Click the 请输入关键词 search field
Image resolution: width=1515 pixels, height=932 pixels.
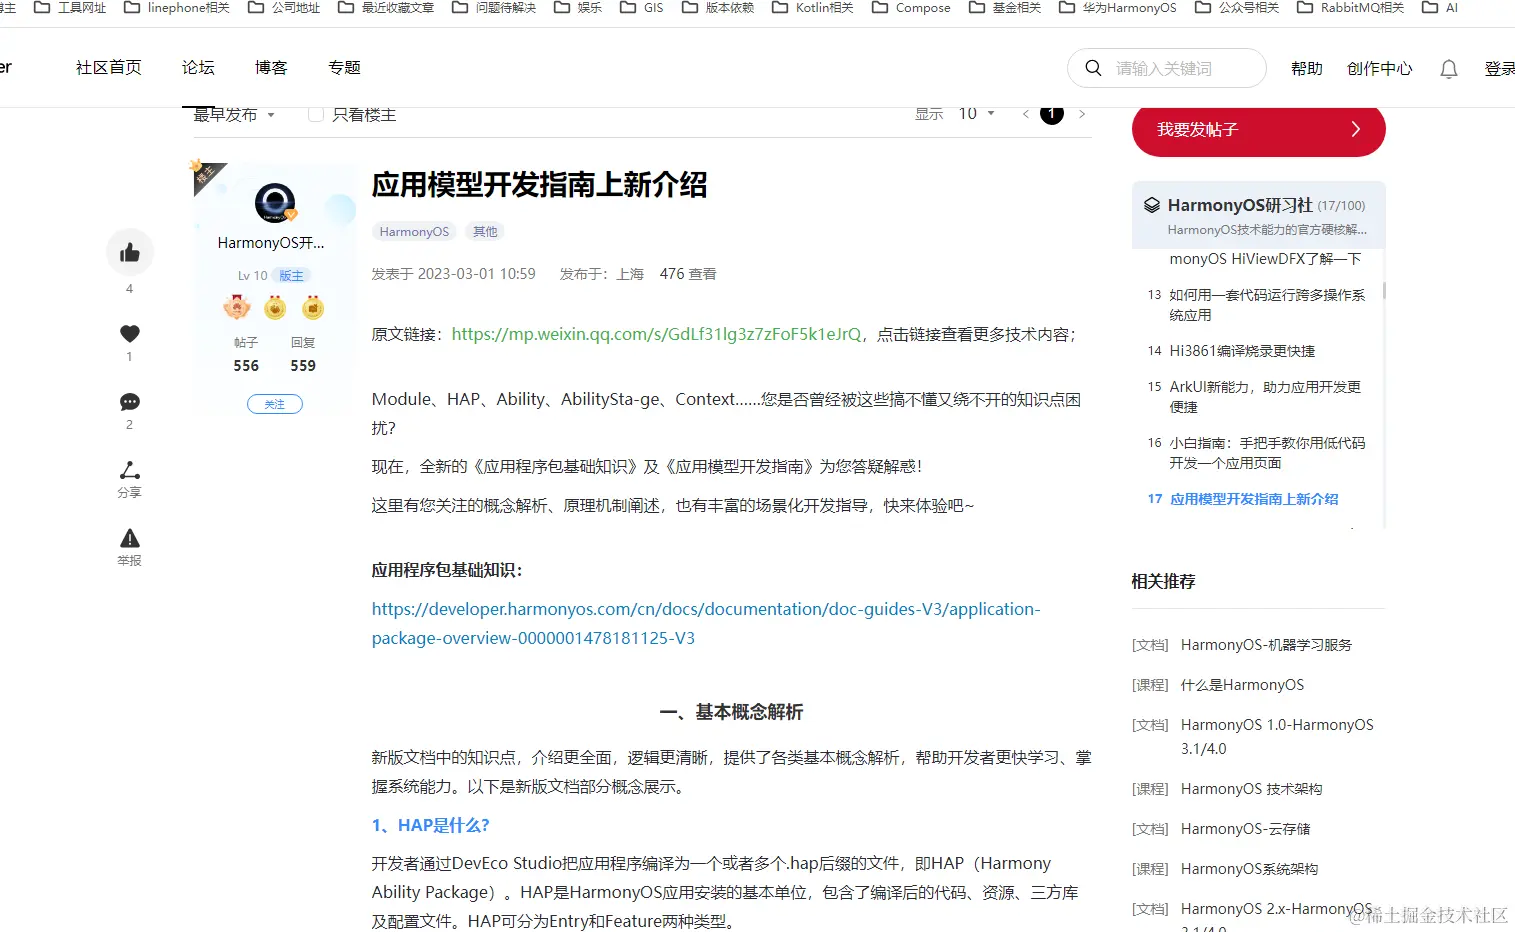click(1167, 68)
